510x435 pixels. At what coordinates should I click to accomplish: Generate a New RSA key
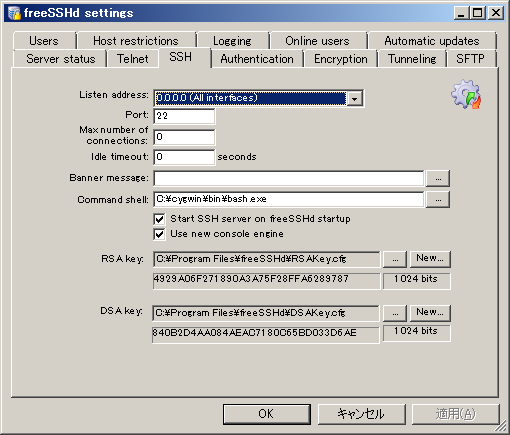(x=430, y=259)
